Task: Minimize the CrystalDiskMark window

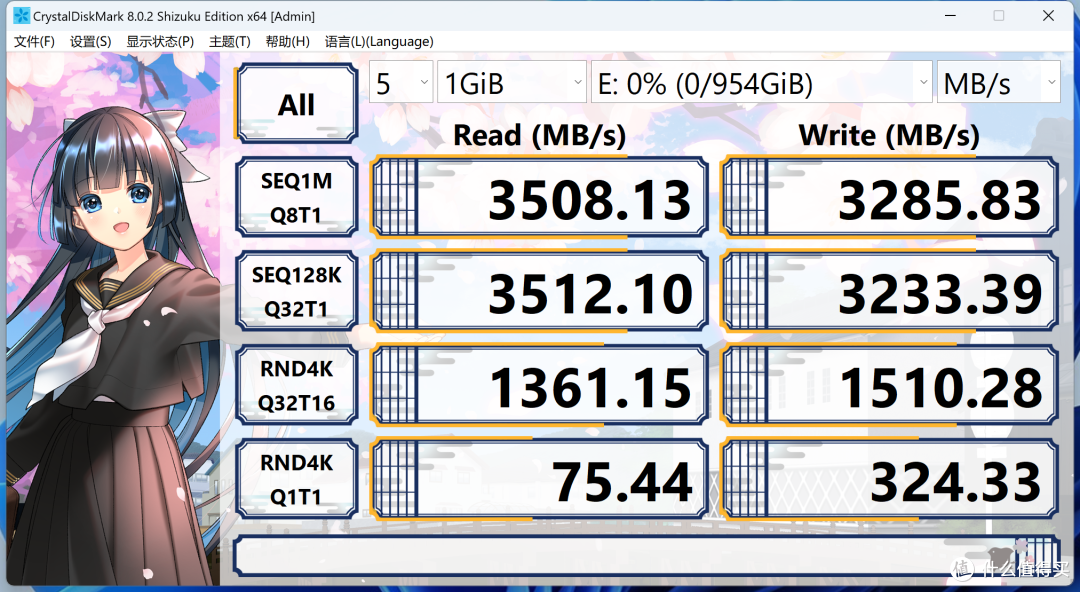Action: (951, 15)
